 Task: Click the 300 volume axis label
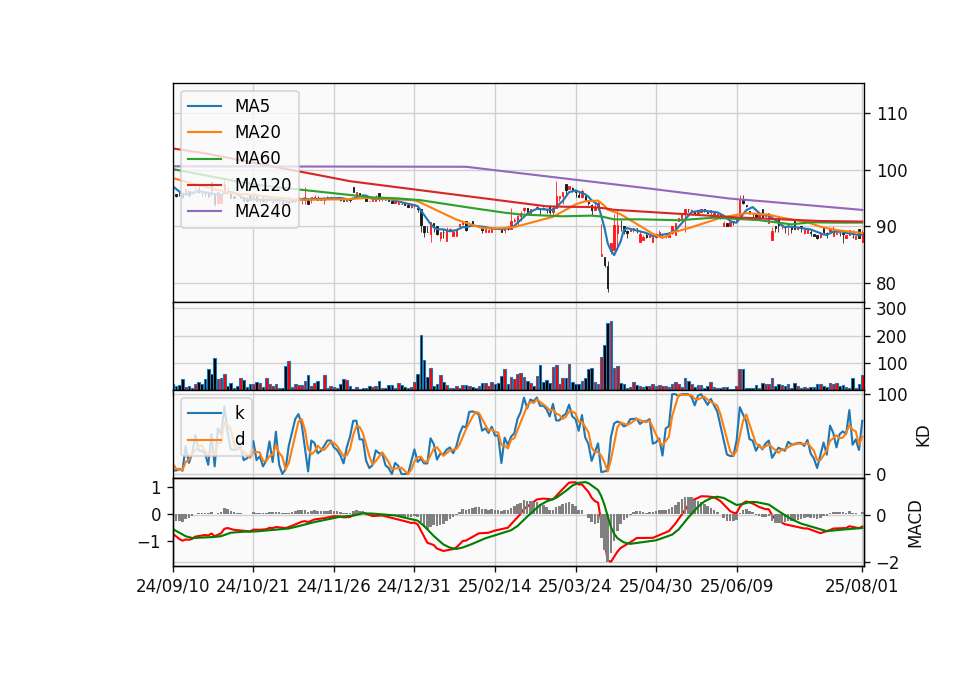coord(891,309)
